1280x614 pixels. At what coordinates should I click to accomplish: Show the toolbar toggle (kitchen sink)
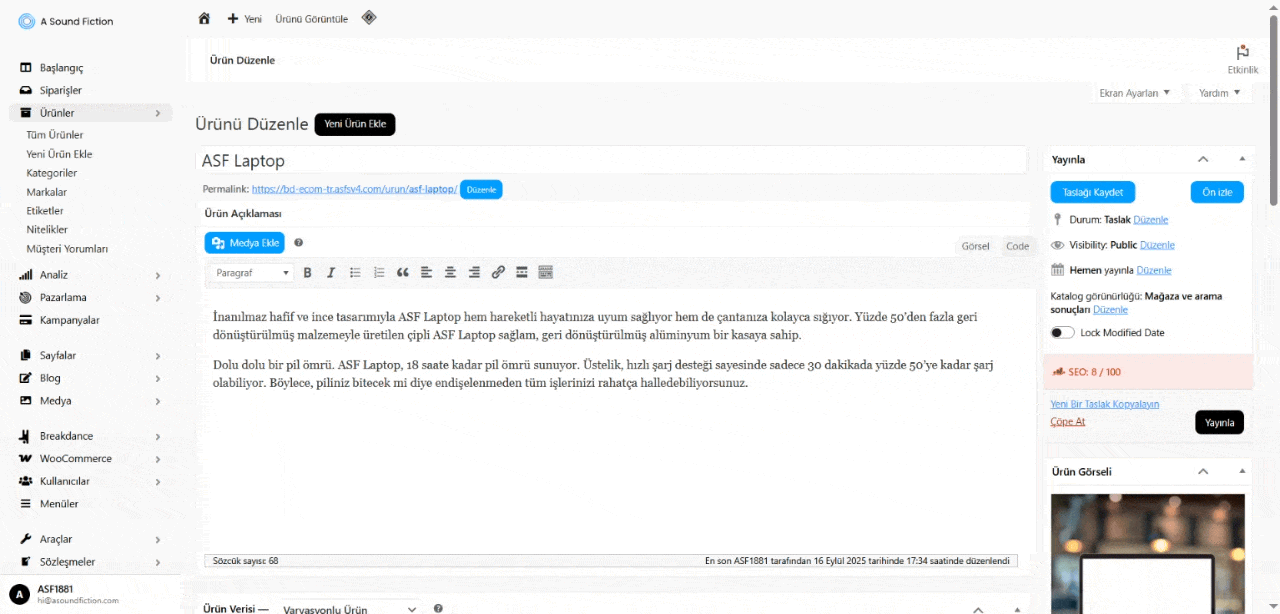click(x=545, y=272)
